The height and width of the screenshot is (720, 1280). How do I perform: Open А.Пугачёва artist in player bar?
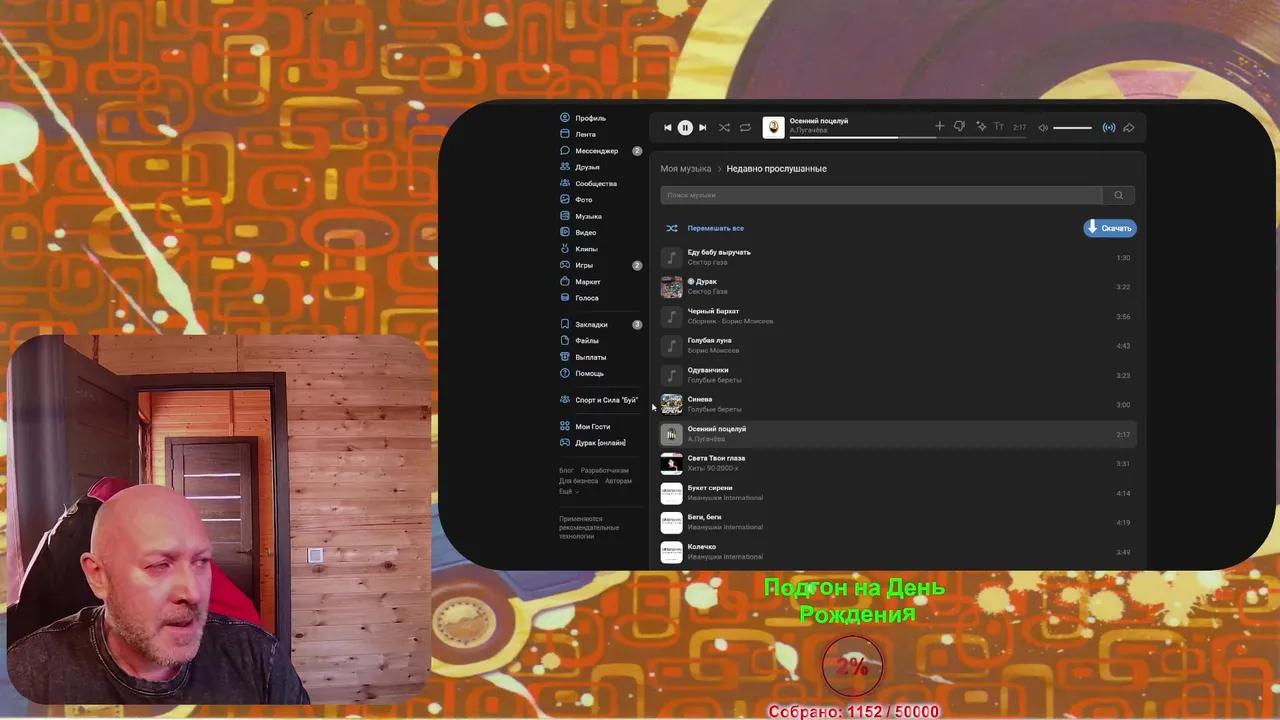tap(806, 131)
